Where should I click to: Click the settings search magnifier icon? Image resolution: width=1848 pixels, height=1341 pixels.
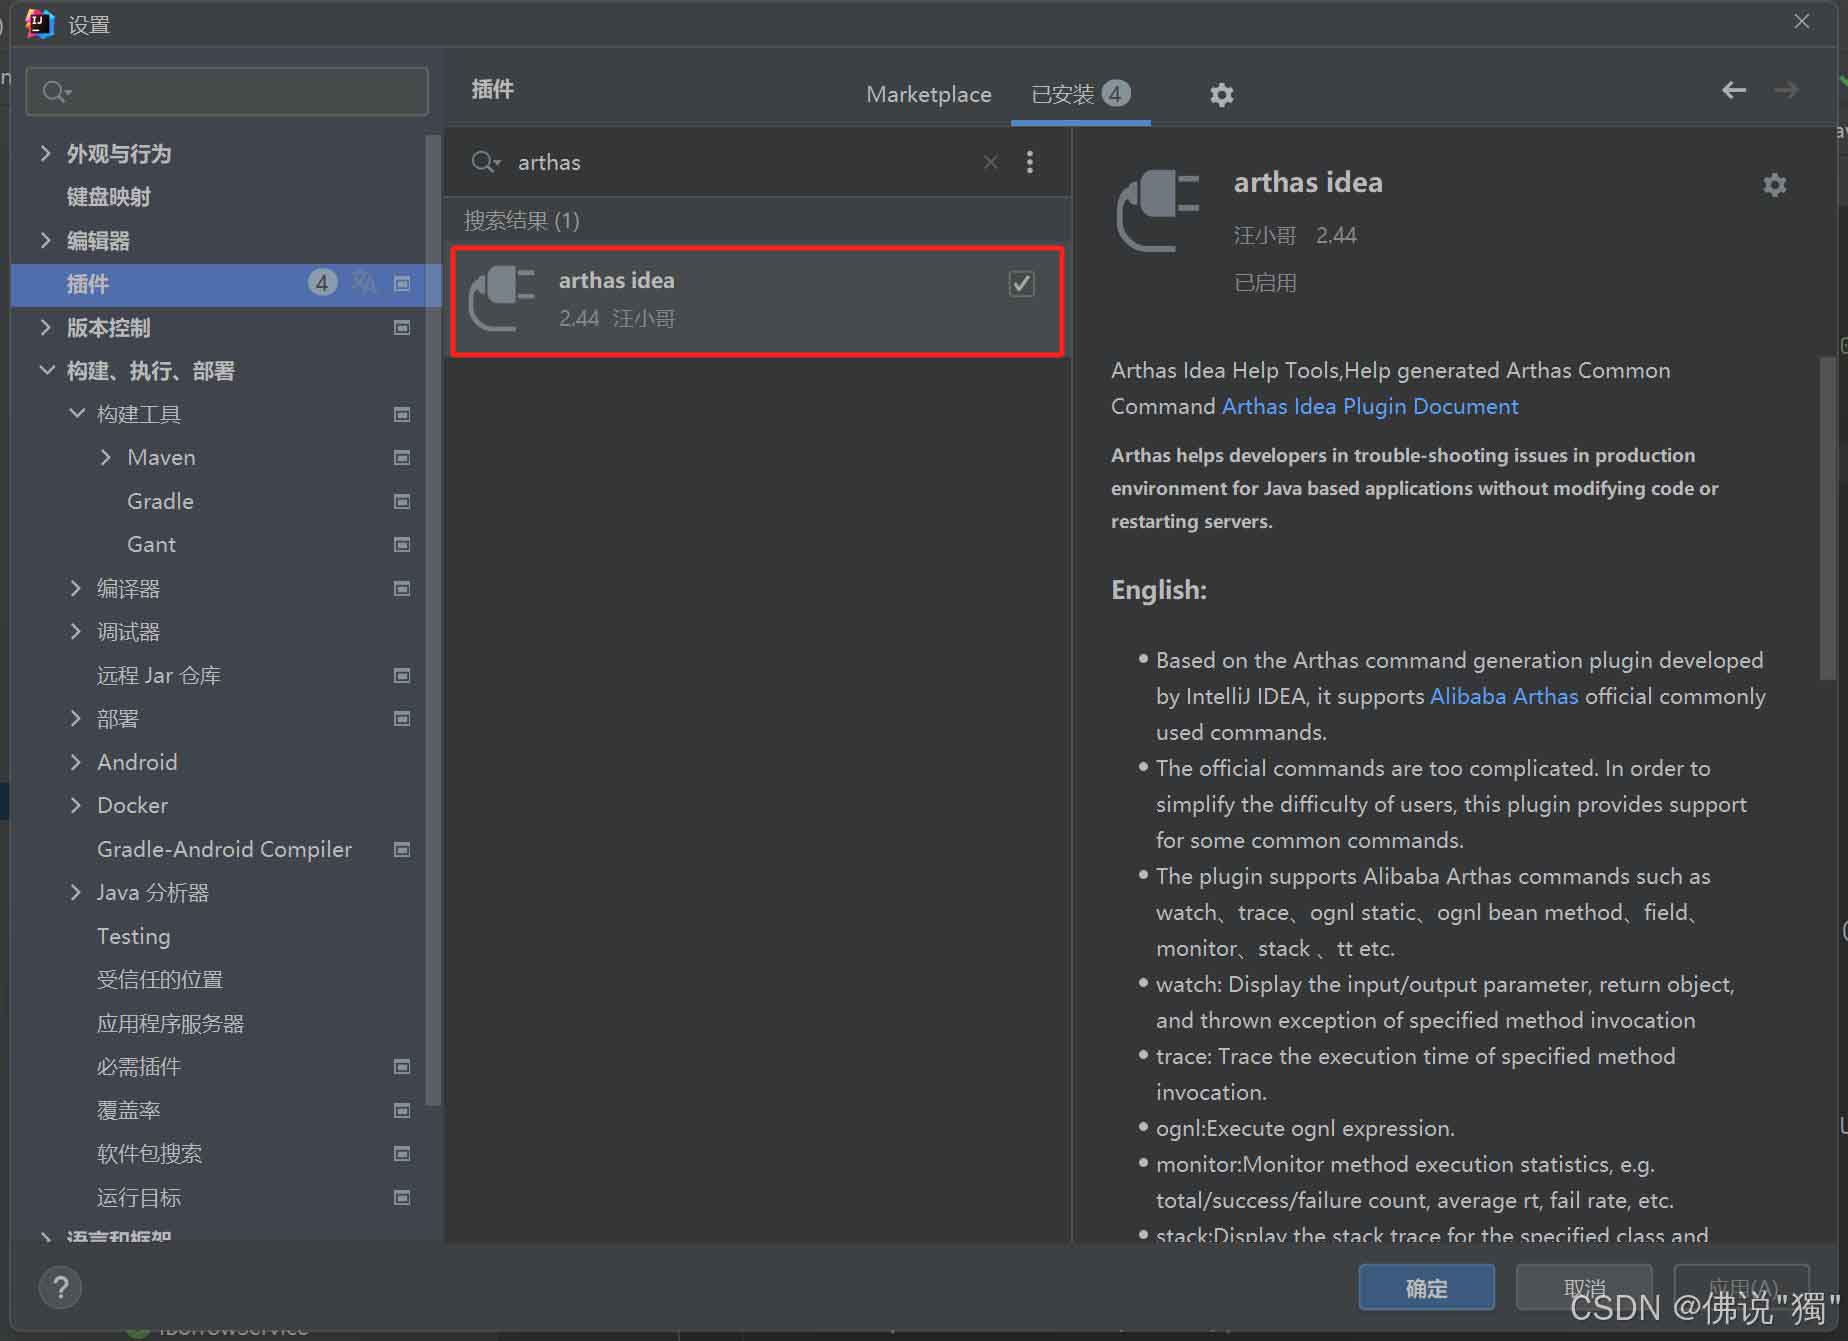(57, 92)
